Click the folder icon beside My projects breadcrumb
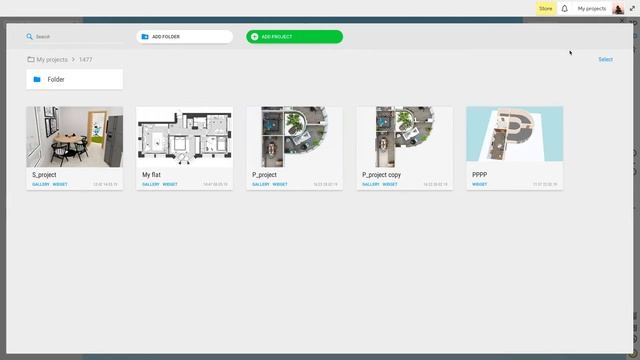Viewport: 640px width, 360px height. click(31, 60)
